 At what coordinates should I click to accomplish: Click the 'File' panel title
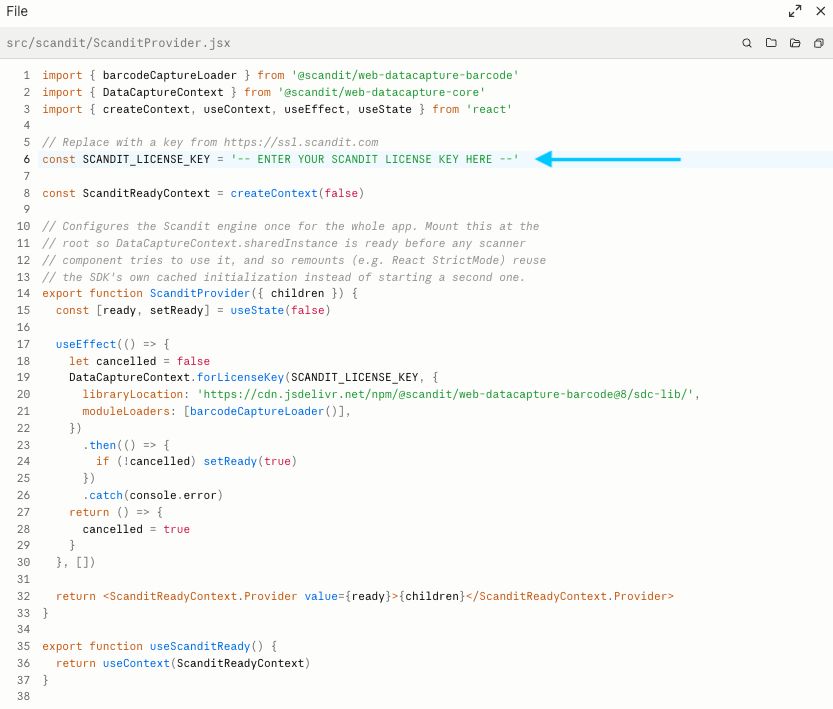click(17, 11)
